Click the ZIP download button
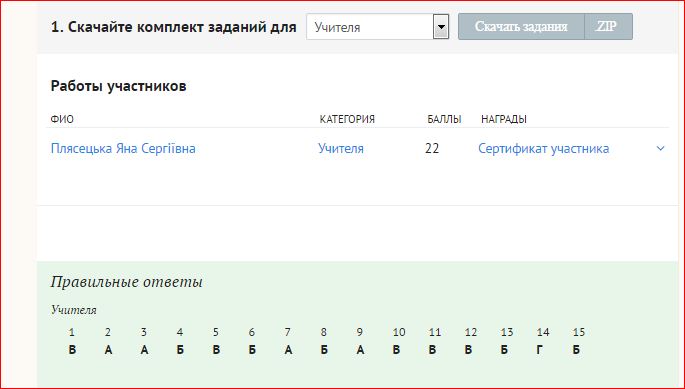 pos(608,27)
